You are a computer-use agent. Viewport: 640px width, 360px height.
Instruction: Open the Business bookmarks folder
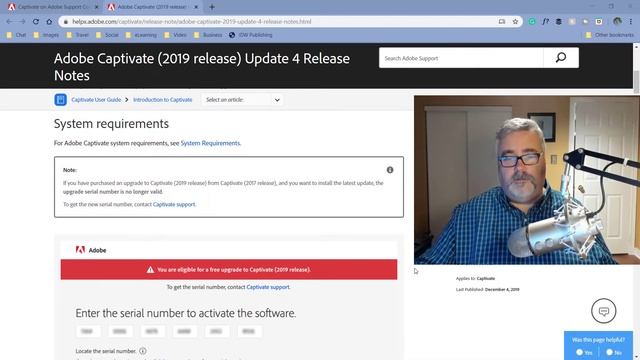tap(208, 35)
